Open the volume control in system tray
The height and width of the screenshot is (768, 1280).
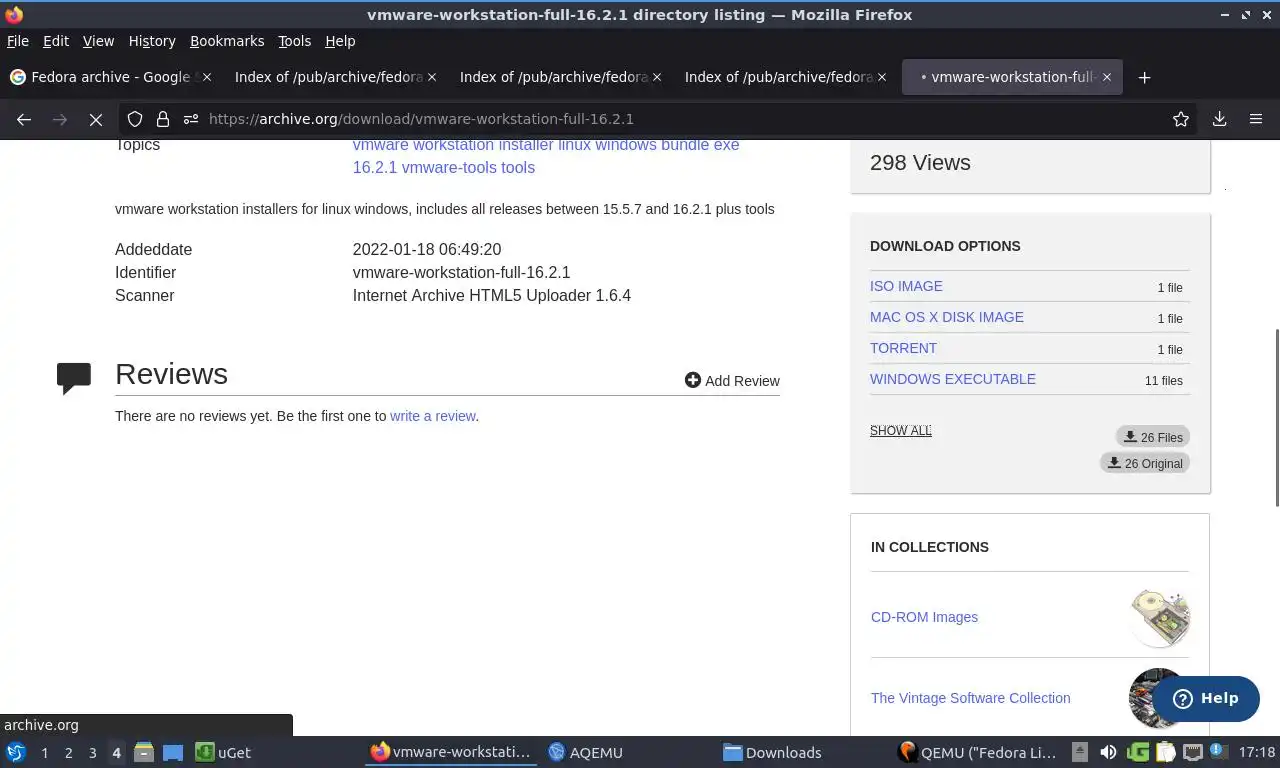[x=1108, y=752]
